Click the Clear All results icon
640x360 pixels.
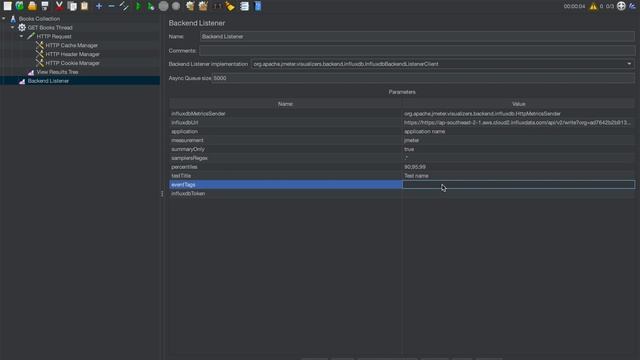[x=203, y=6]
